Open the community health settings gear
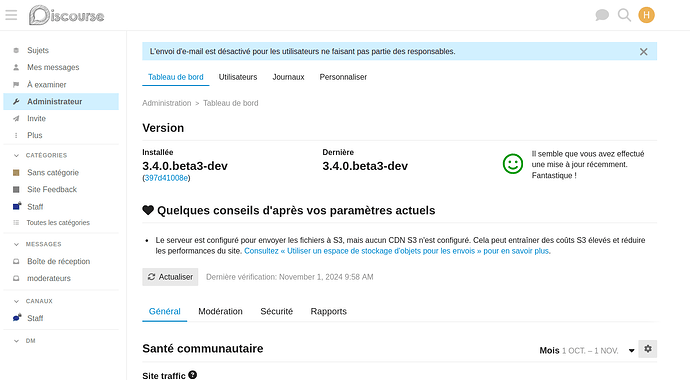The width and height of the screenshot is (690, 380). 648,349
